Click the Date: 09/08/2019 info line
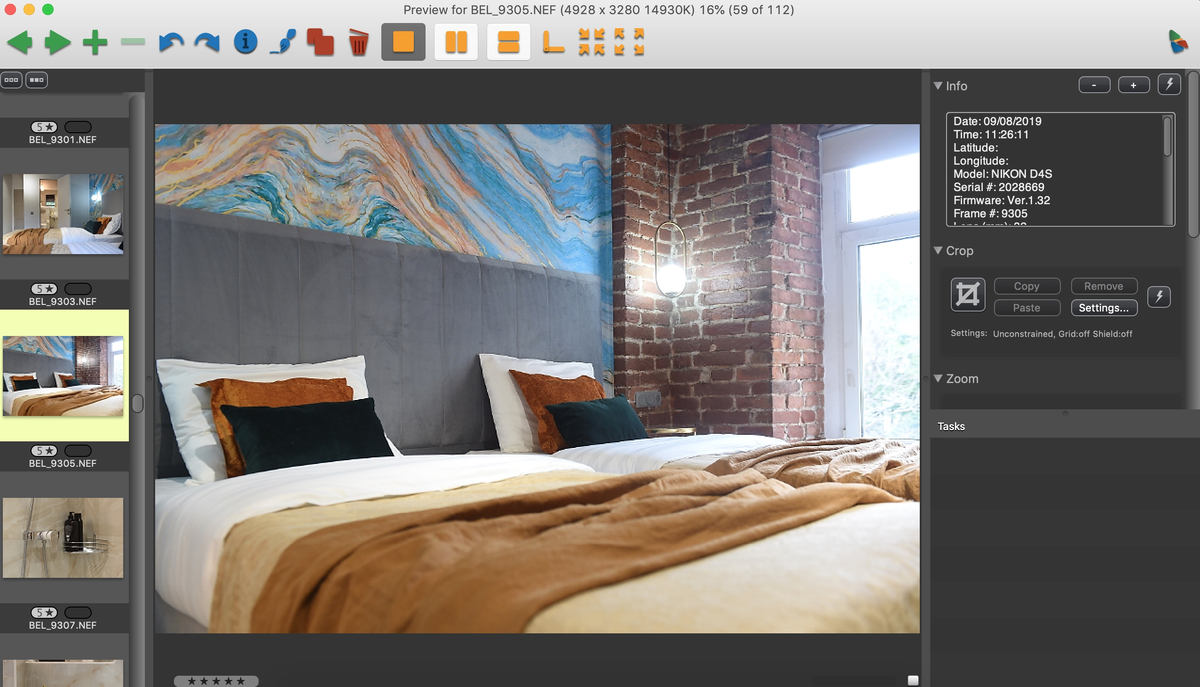 pos(997,121)
